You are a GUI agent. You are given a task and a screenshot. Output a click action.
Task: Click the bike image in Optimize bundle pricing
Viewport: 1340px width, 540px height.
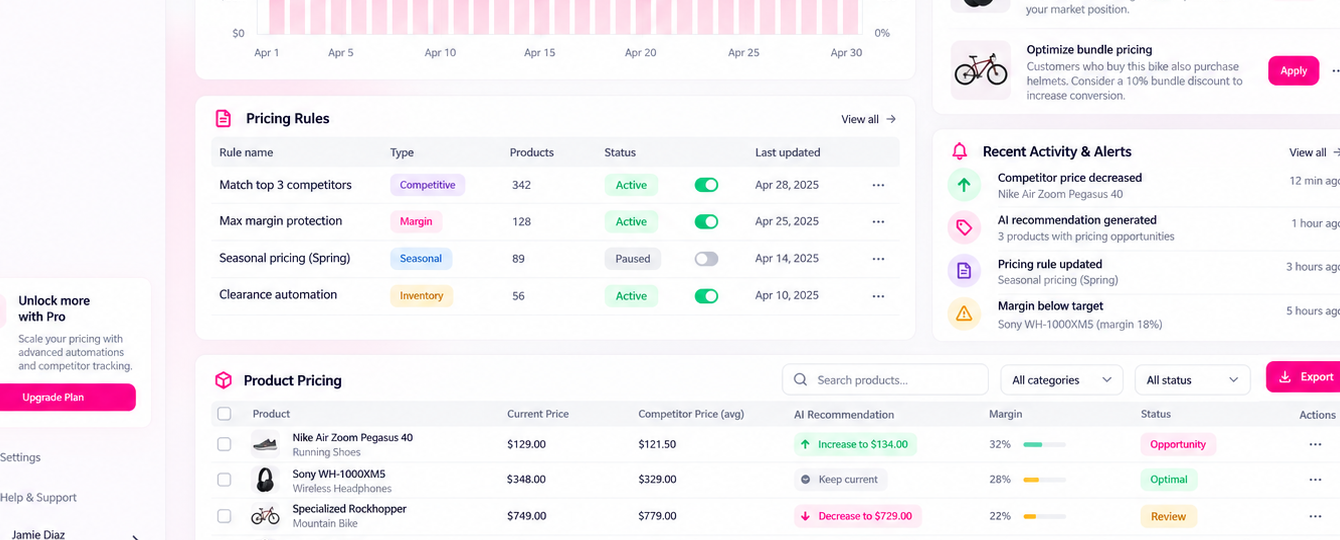981,70
